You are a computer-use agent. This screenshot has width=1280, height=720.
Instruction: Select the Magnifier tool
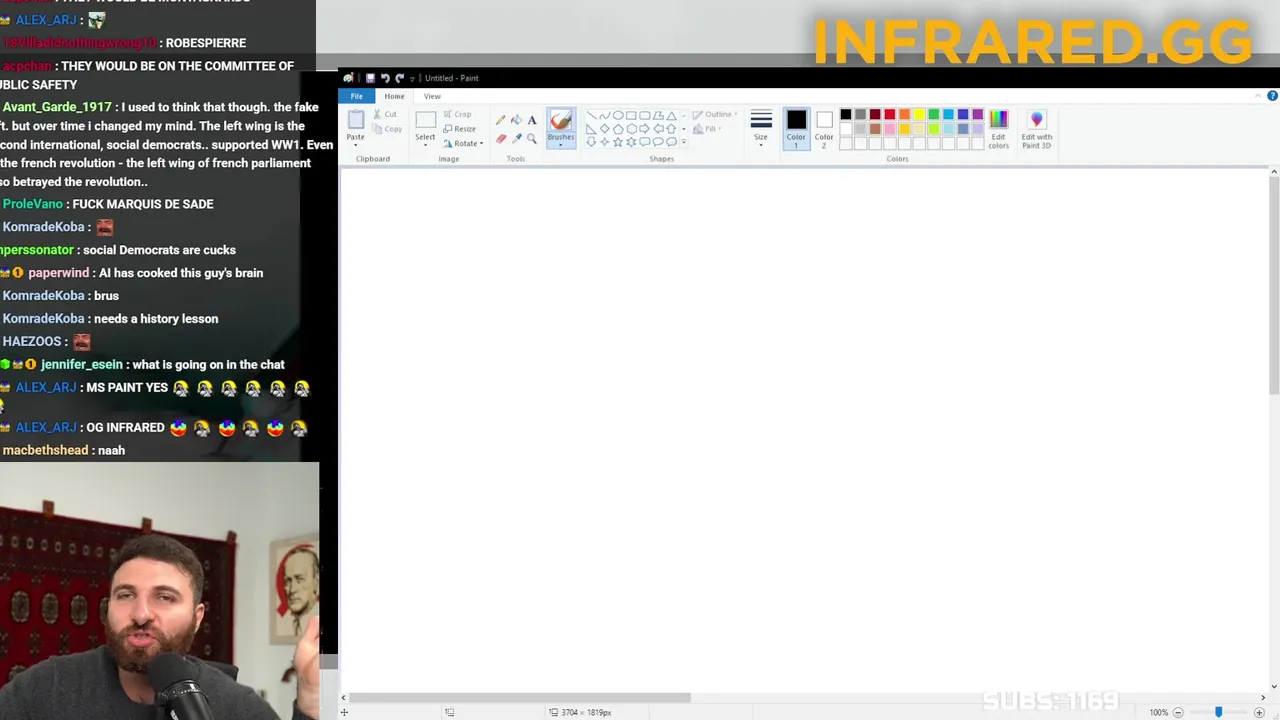coord(532,138)
